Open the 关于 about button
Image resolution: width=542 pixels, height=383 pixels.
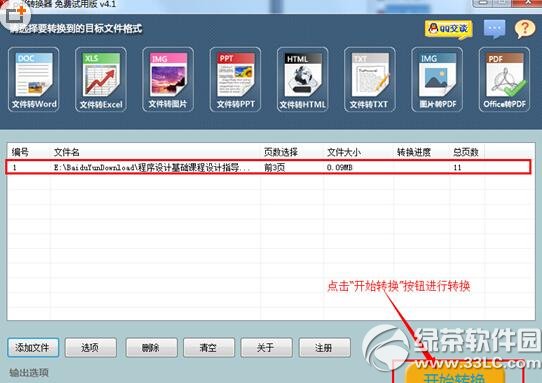[x=266, y=347]
